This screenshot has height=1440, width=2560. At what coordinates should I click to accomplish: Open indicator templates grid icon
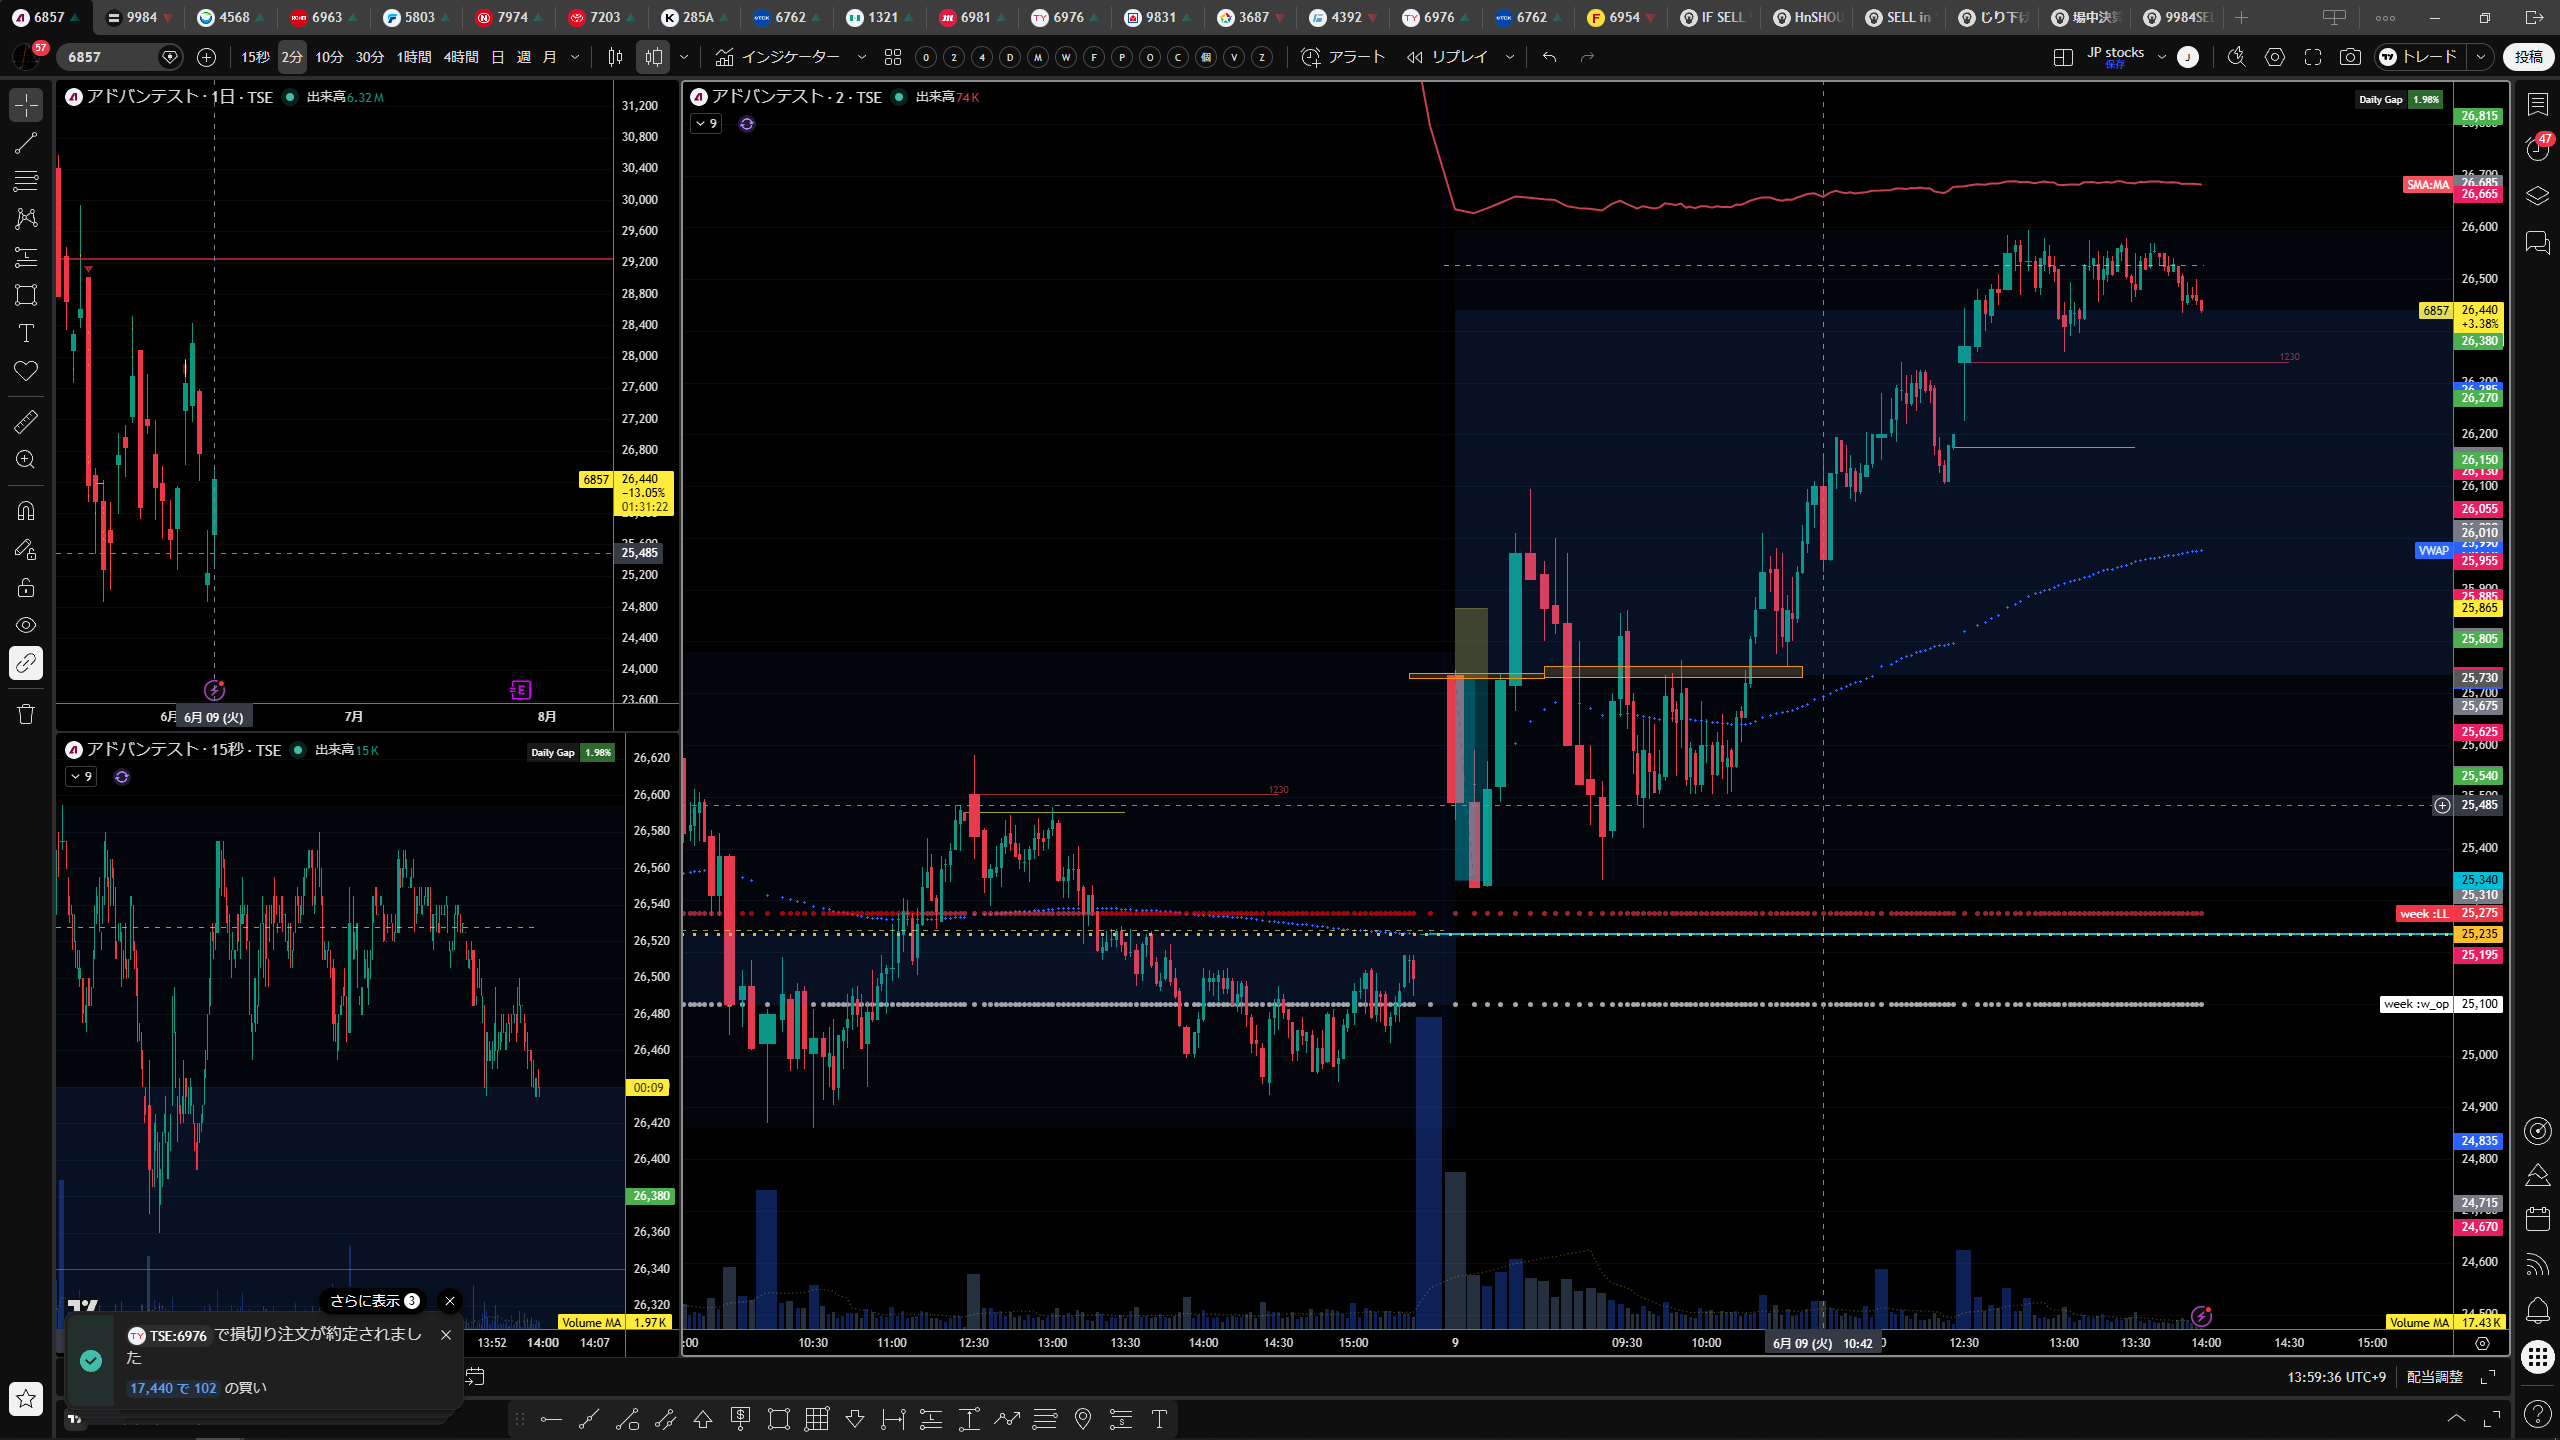(893, 57)
